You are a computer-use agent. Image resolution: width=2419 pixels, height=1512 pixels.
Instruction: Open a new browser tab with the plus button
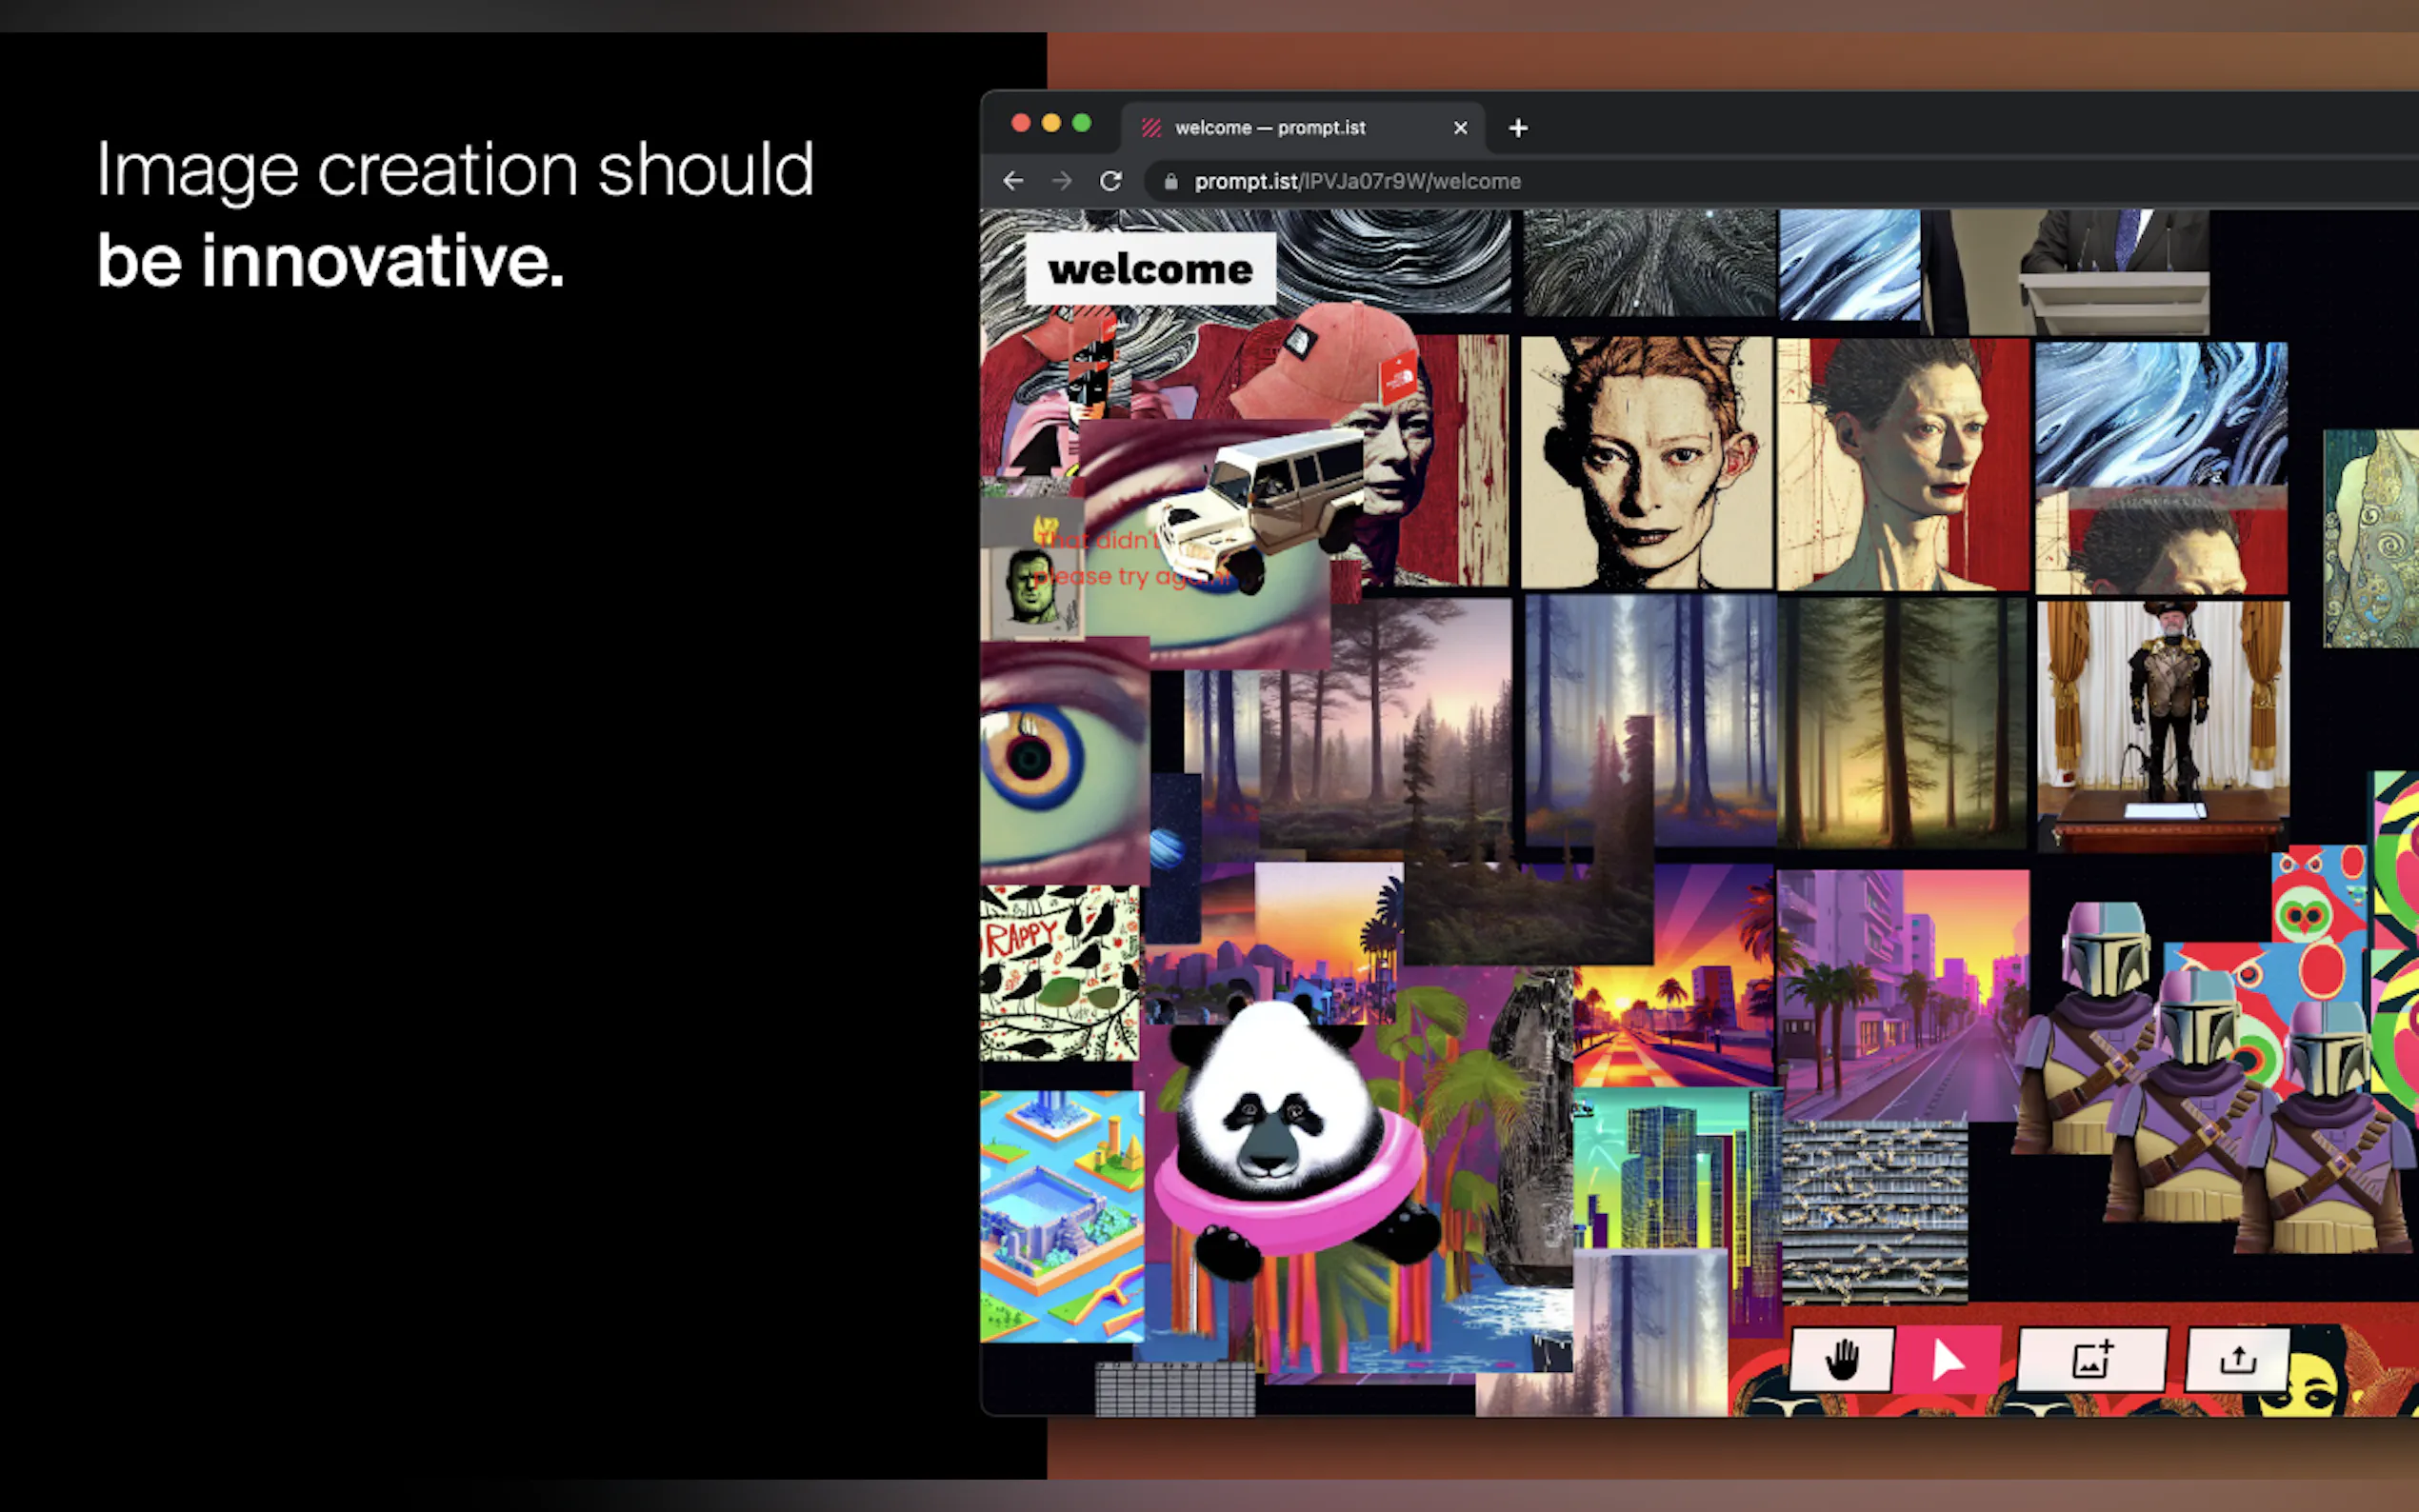(x=1517, y=128)
